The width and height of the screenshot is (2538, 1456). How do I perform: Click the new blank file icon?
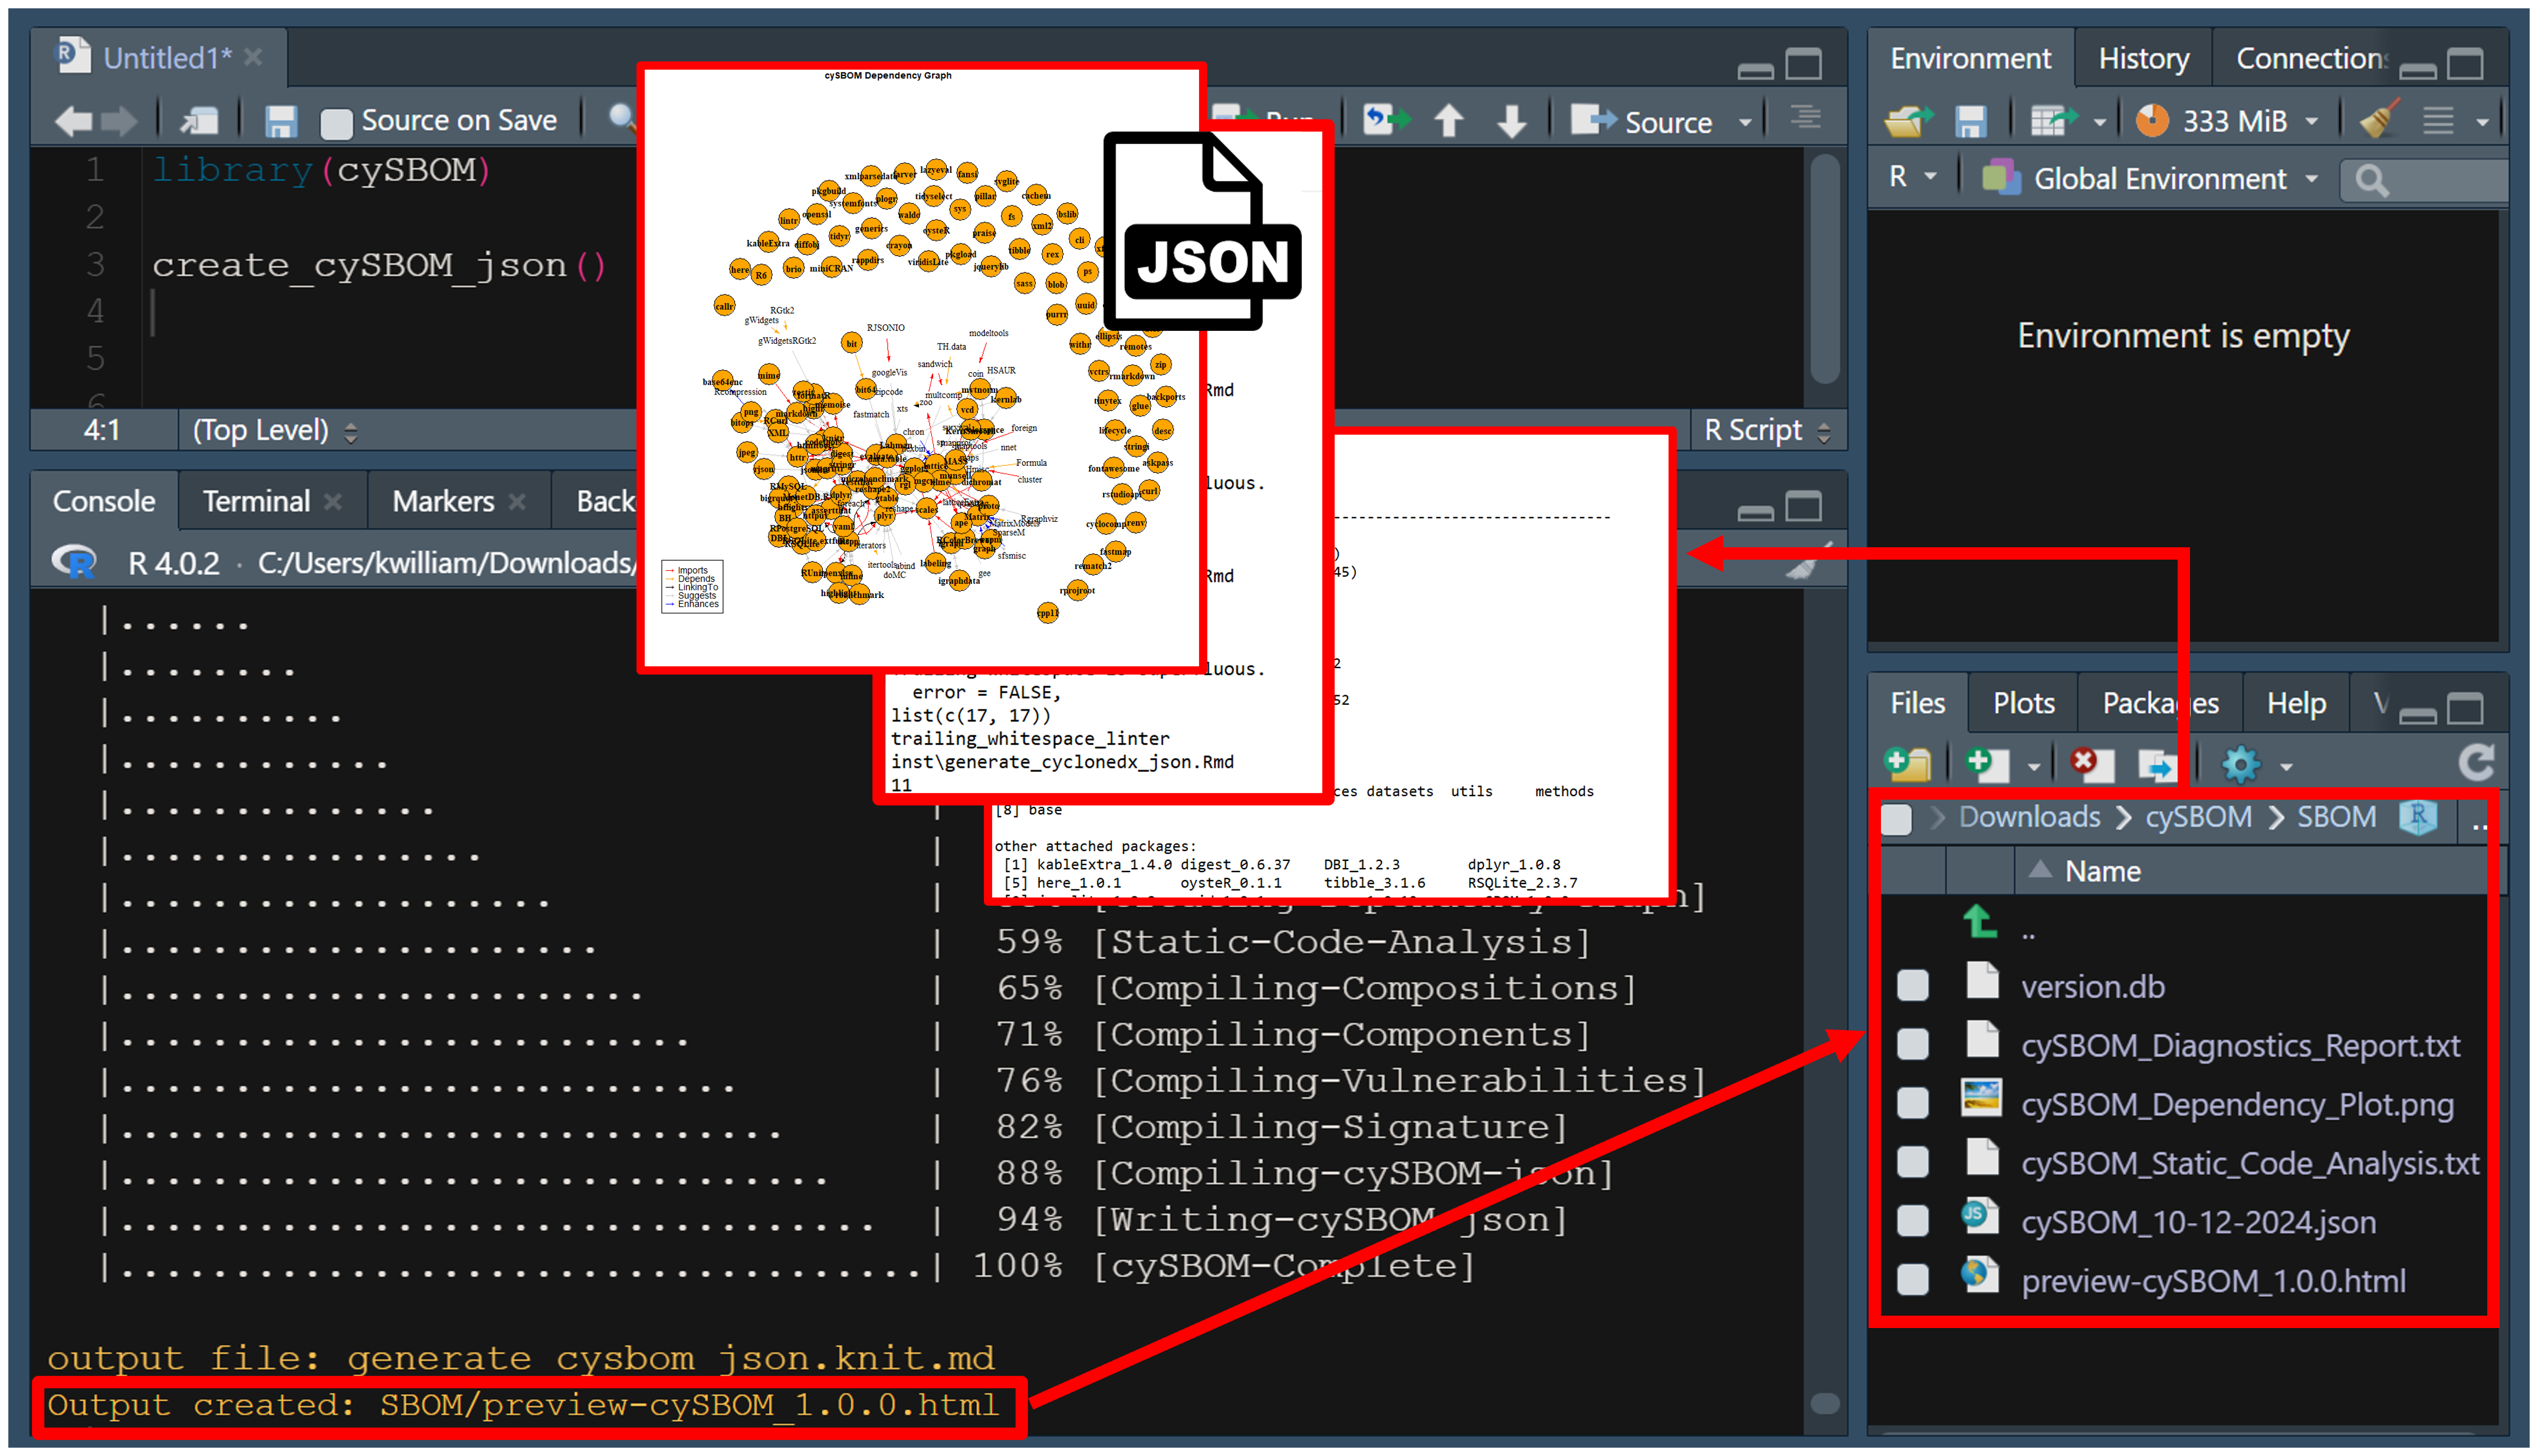(1986, 764)
